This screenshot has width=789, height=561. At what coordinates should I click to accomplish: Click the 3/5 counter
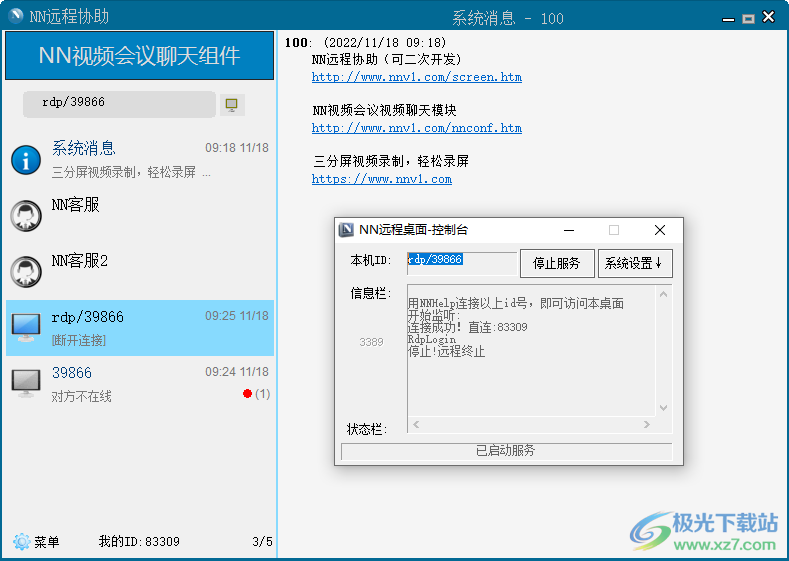tap(262, 541)
